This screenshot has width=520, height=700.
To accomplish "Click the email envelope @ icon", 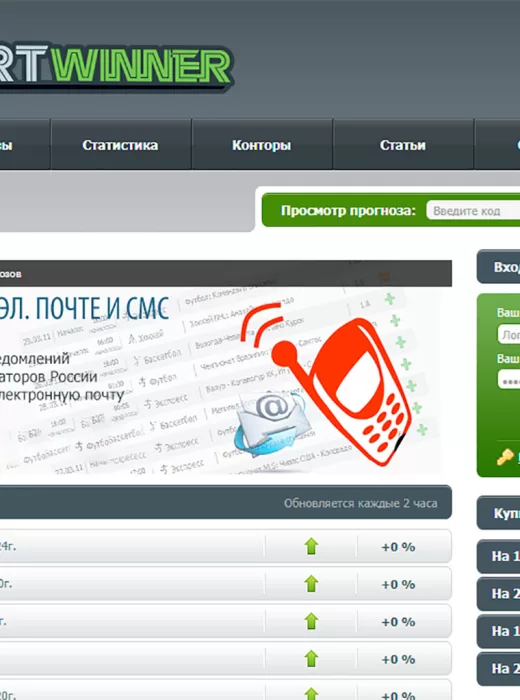I will (x=272, y=424).
